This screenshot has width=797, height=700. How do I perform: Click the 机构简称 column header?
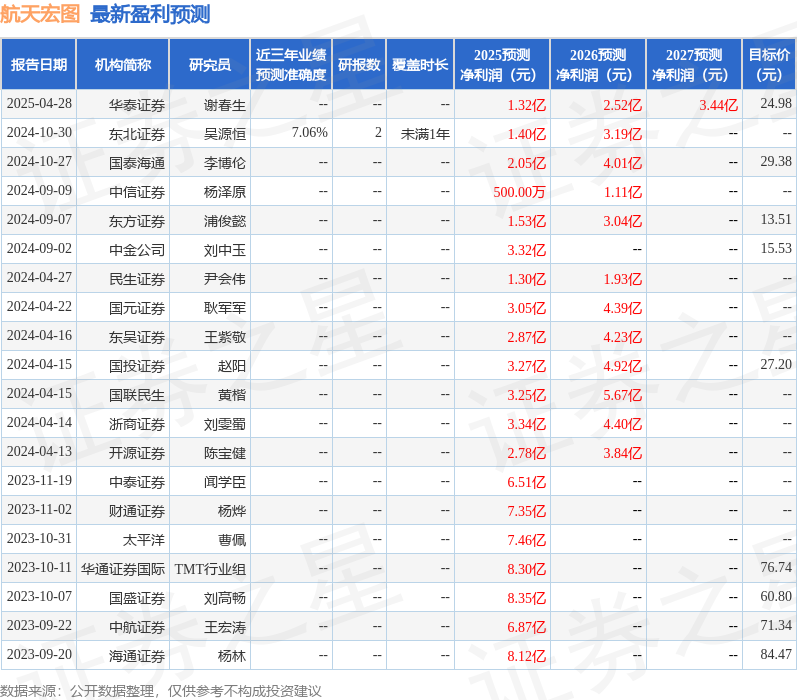[x=122, y=65]
